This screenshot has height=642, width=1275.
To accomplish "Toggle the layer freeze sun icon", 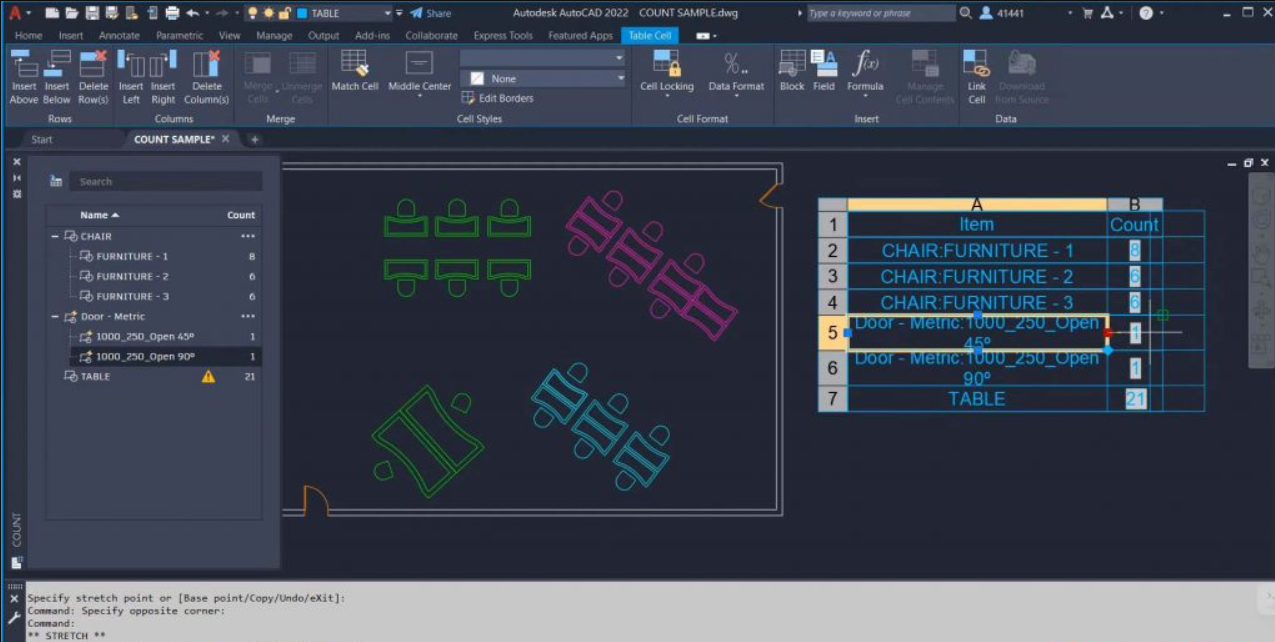I will 269,13.
